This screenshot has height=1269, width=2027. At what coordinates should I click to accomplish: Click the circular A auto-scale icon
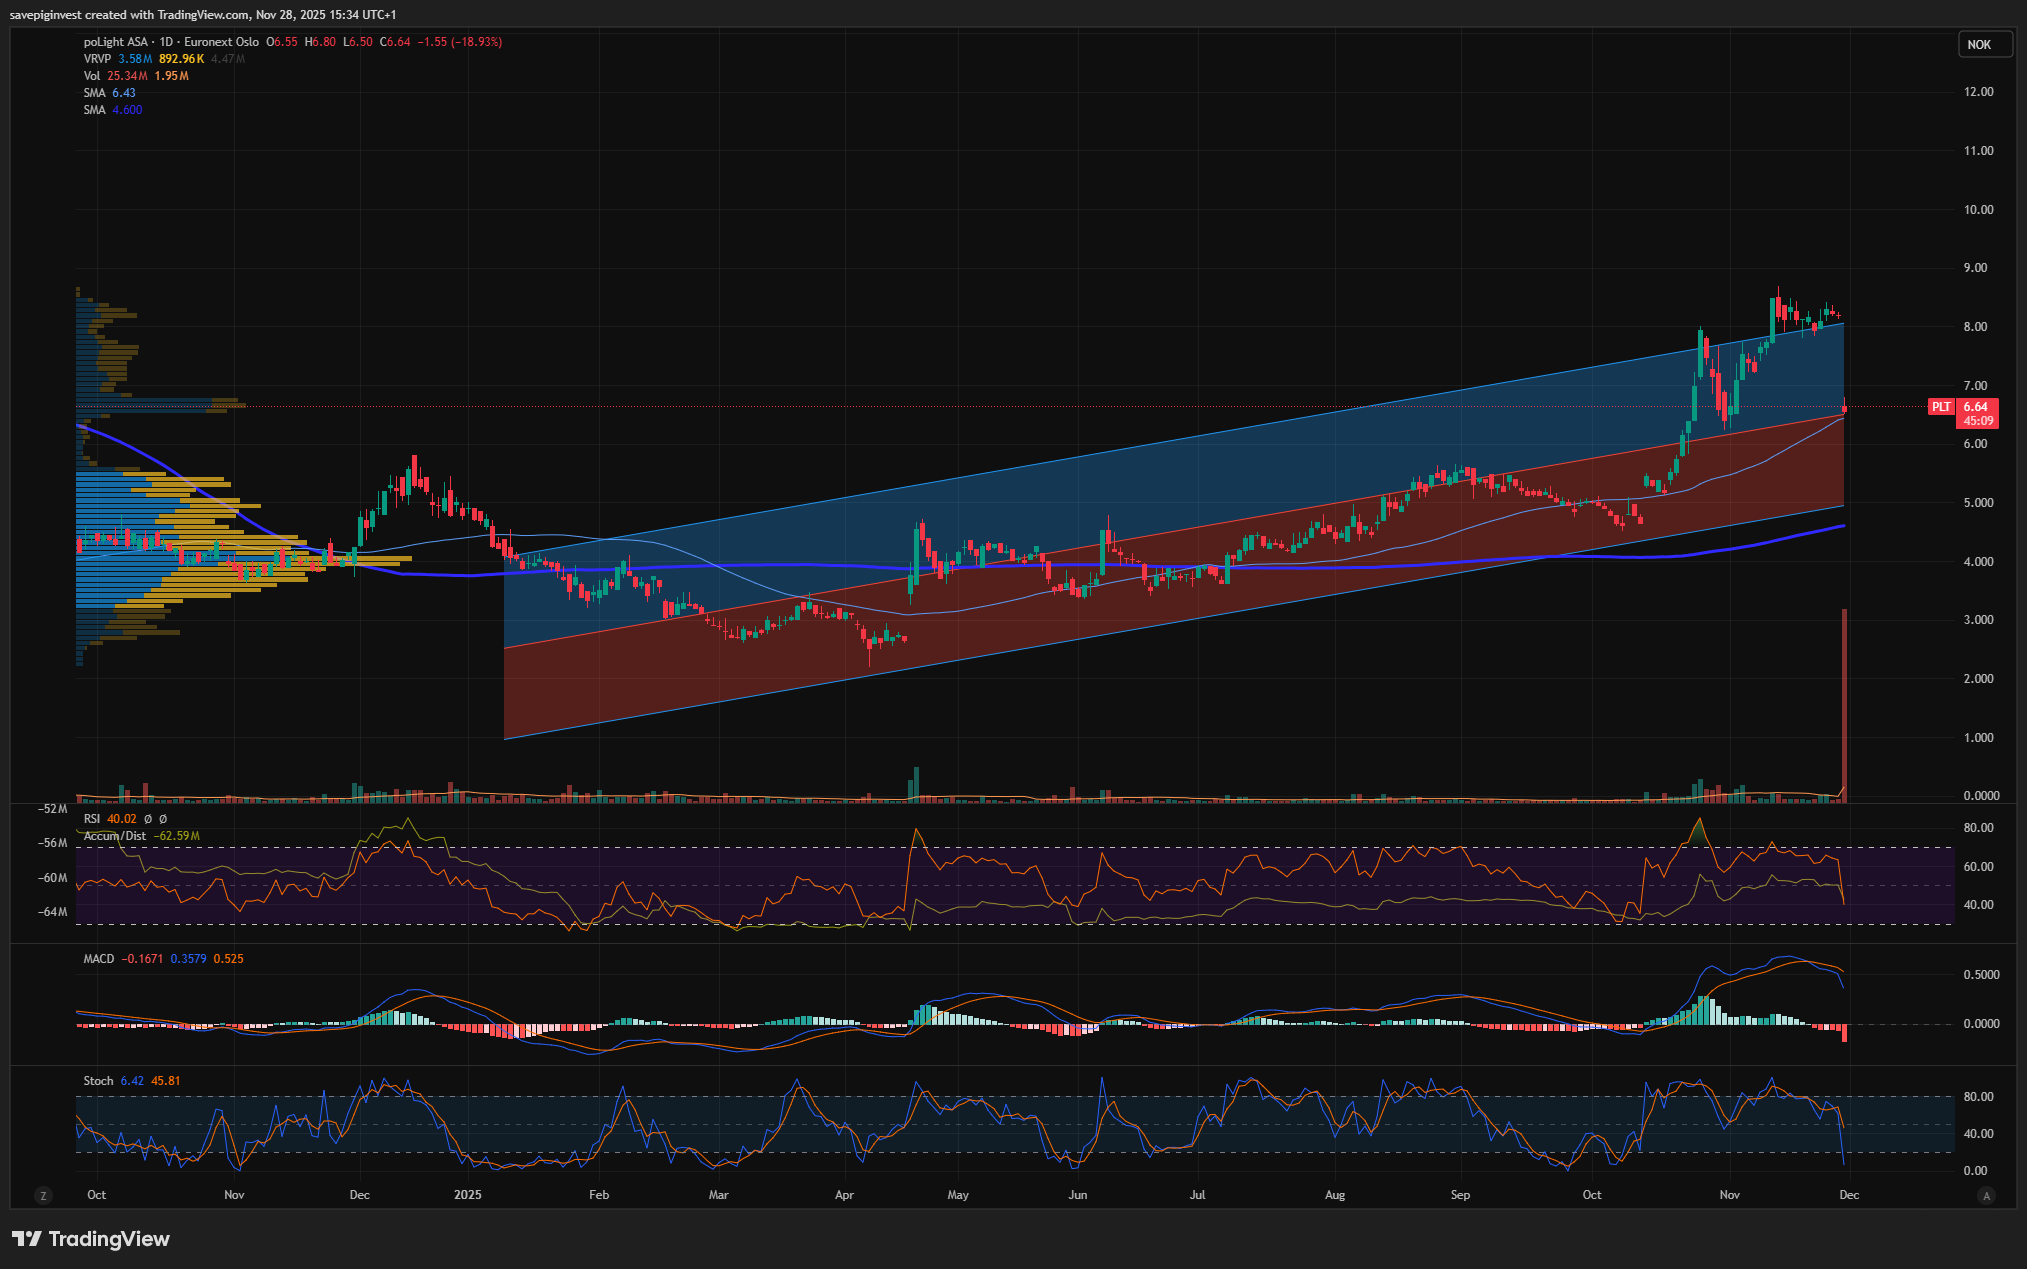[1986, 1195]
